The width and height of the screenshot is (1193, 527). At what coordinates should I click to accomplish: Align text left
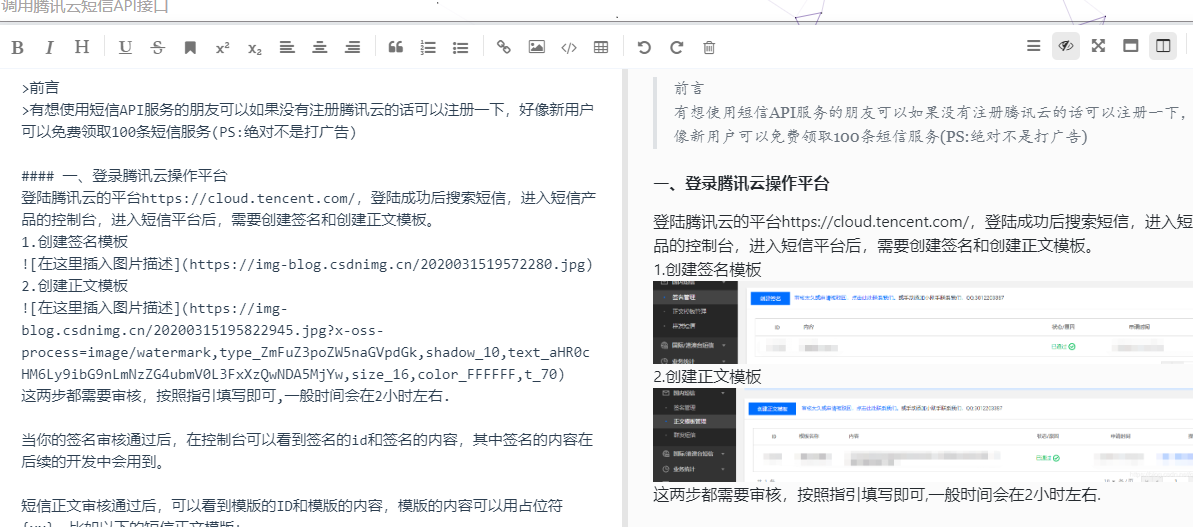coord(287,47)
